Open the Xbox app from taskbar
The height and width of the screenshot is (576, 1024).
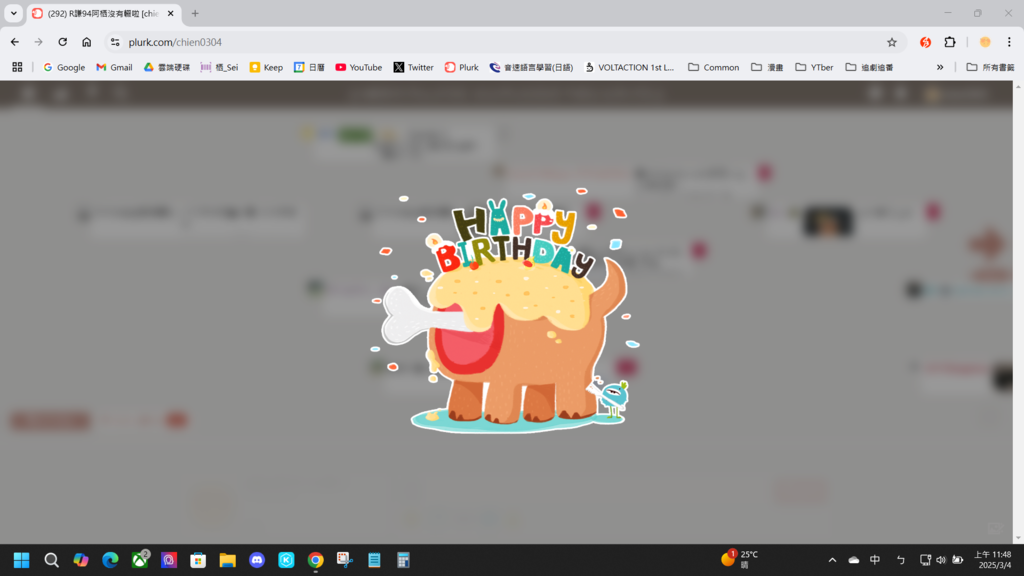pos(140,560)
